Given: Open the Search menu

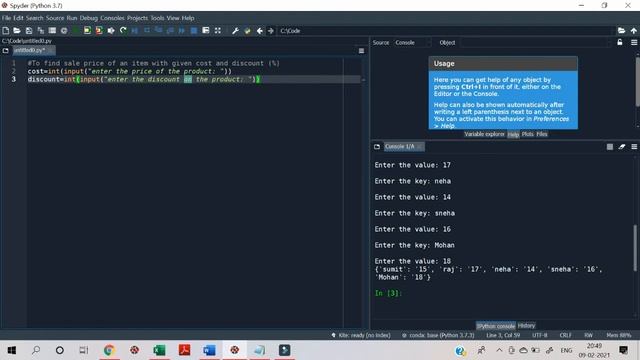Looking at the screenshot, I should pos(35,18).
